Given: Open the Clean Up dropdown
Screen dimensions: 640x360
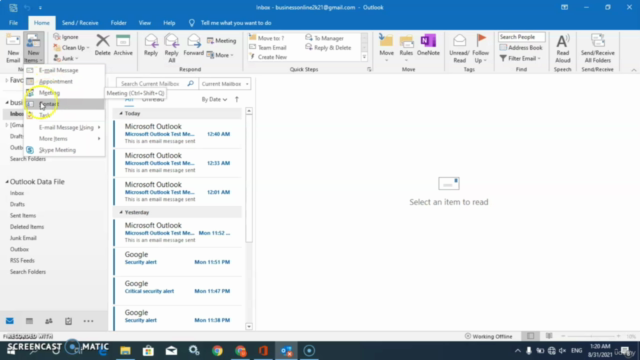Looking at the screenshot, I should click(71, 48).
